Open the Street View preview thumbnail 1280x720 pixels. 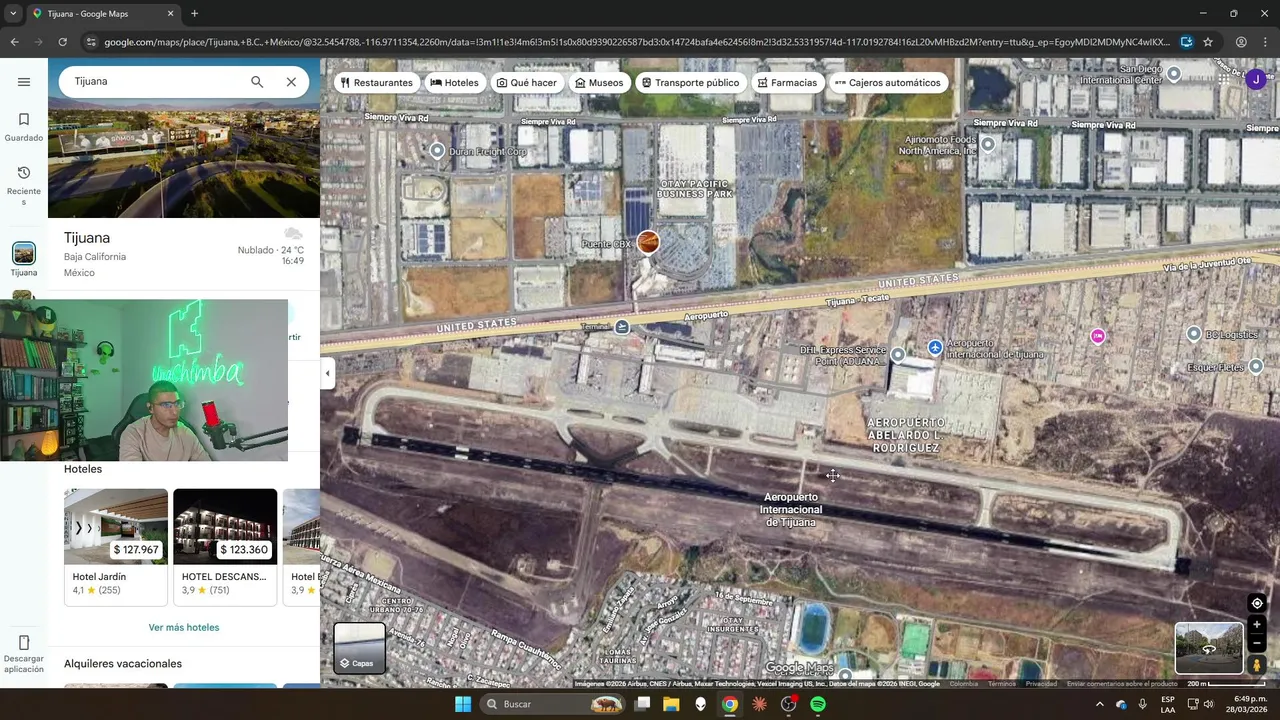pyautogui.click(x=1209, y=648)
